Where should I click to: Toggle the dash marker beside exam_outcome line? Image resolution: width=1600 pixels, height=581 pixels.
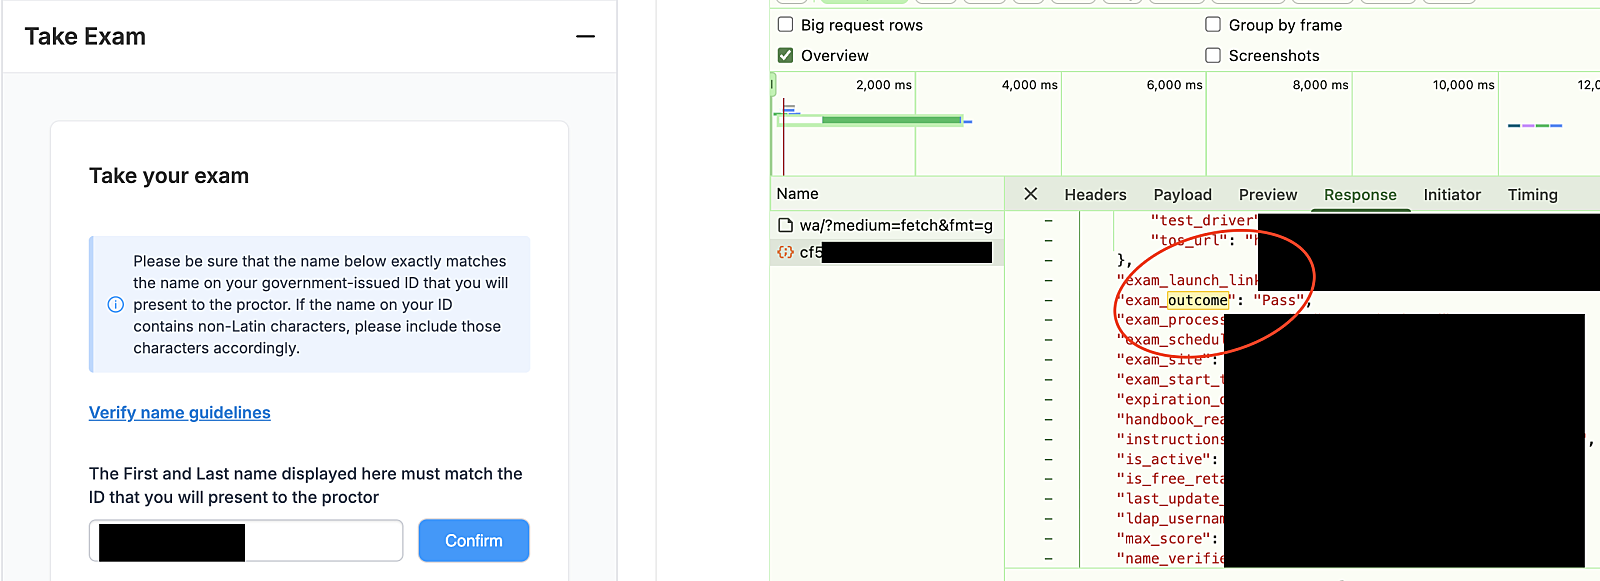pyautogui.click(x=1048, y=300)
